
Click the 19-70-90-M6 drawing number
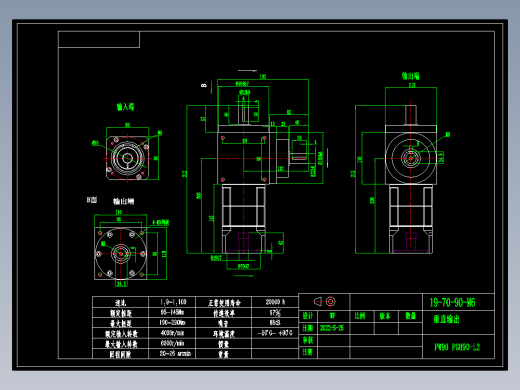452,302
